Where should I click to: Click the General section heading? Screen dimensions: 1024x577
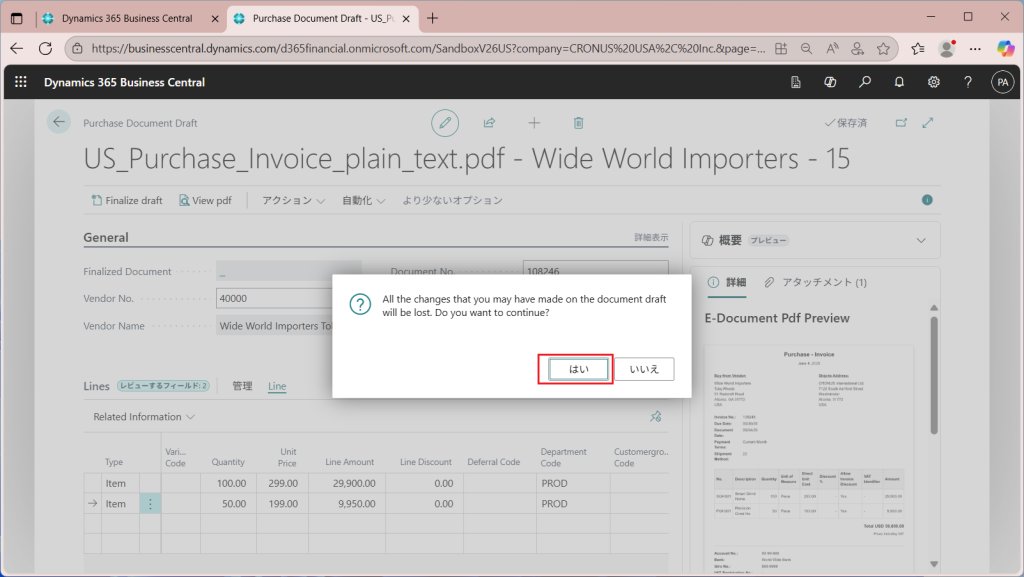point(106,238)
